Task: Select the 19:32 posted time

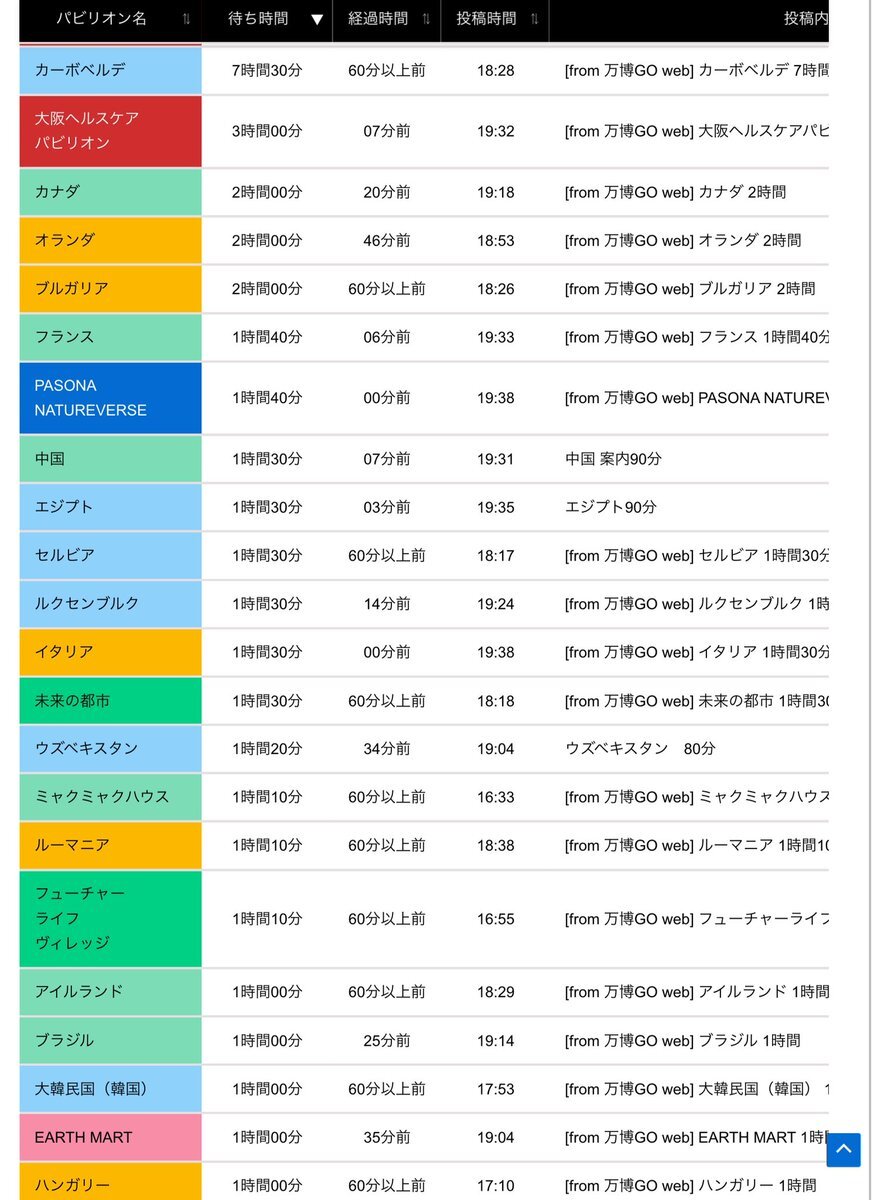Action: 496,132
